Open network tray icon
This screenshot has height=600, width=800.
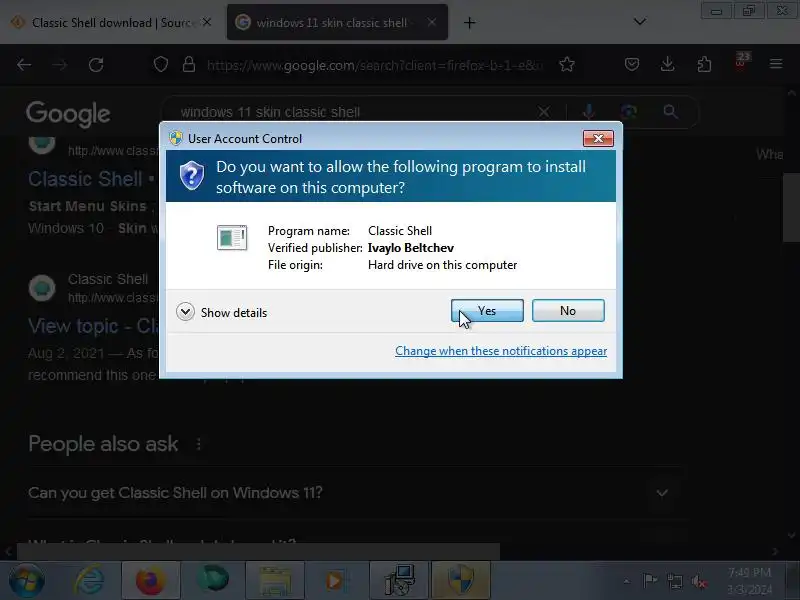(674, 581)
